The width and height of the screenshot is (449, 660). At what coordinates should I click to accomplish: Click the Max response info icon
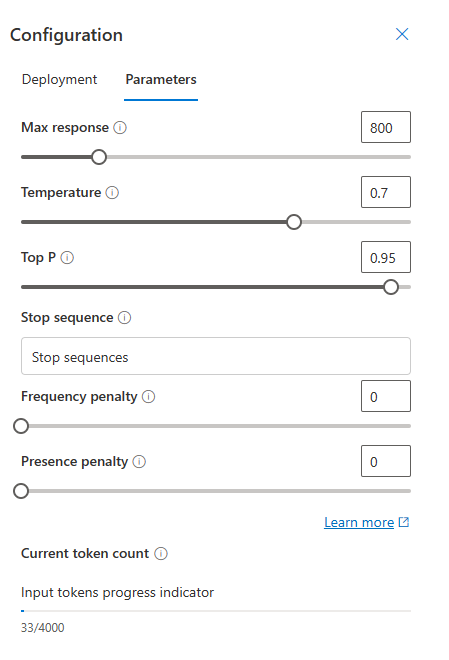[x=120, y=128]
